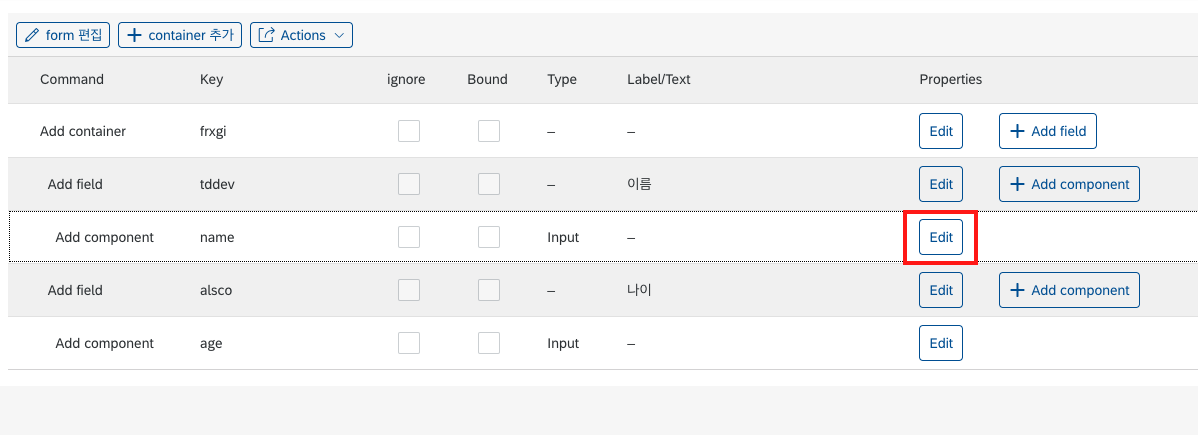
Task: Check the Bound checkbox in name row
Action: pyautogui.click(x=489, y=237)
